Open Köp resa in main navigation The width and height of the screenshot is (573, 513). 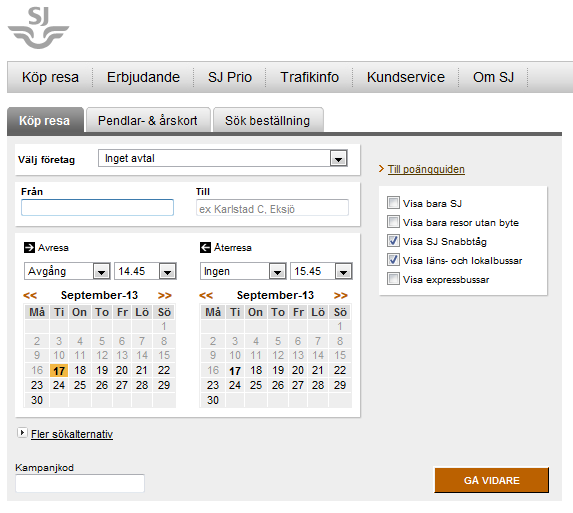[50, 77]
